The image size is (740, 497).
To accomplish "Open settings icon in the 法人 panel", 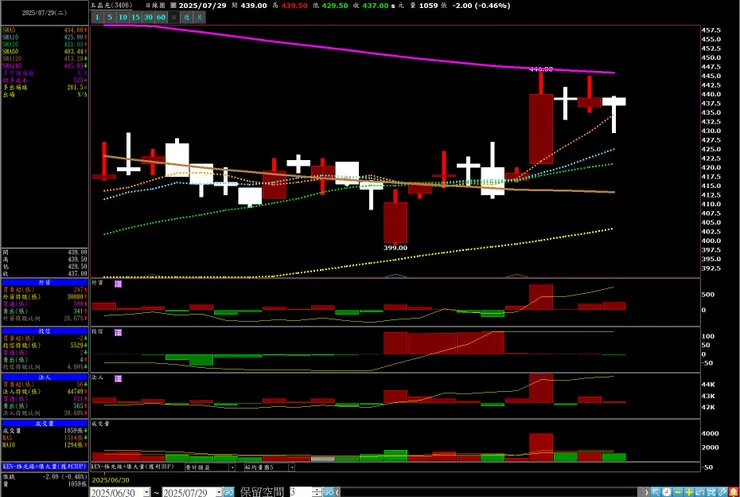I will pos(118,379).
